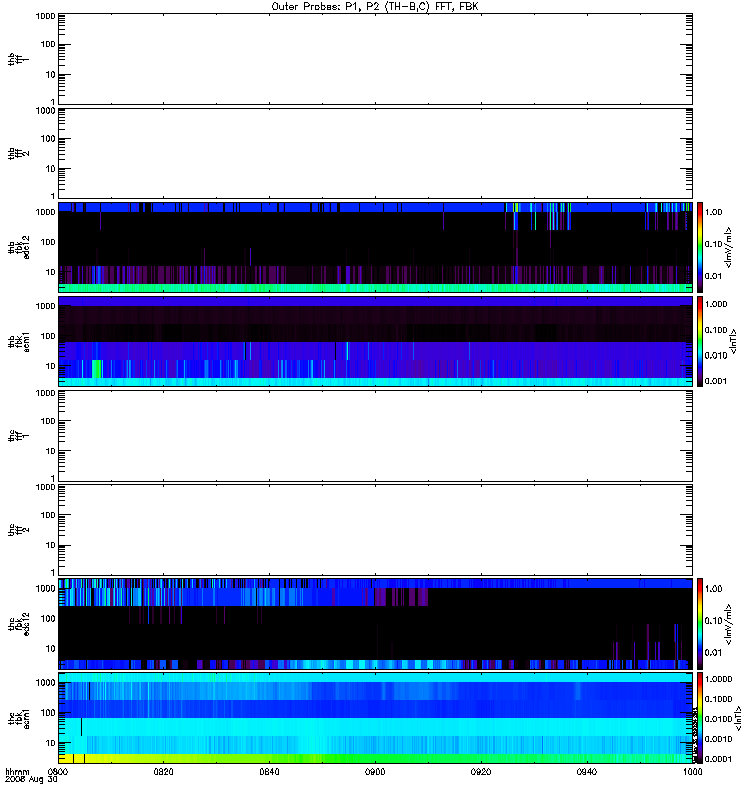Click the 'thc fbk scm1' y-axis label
Screen dimensions: 750x800
[19, 718]
